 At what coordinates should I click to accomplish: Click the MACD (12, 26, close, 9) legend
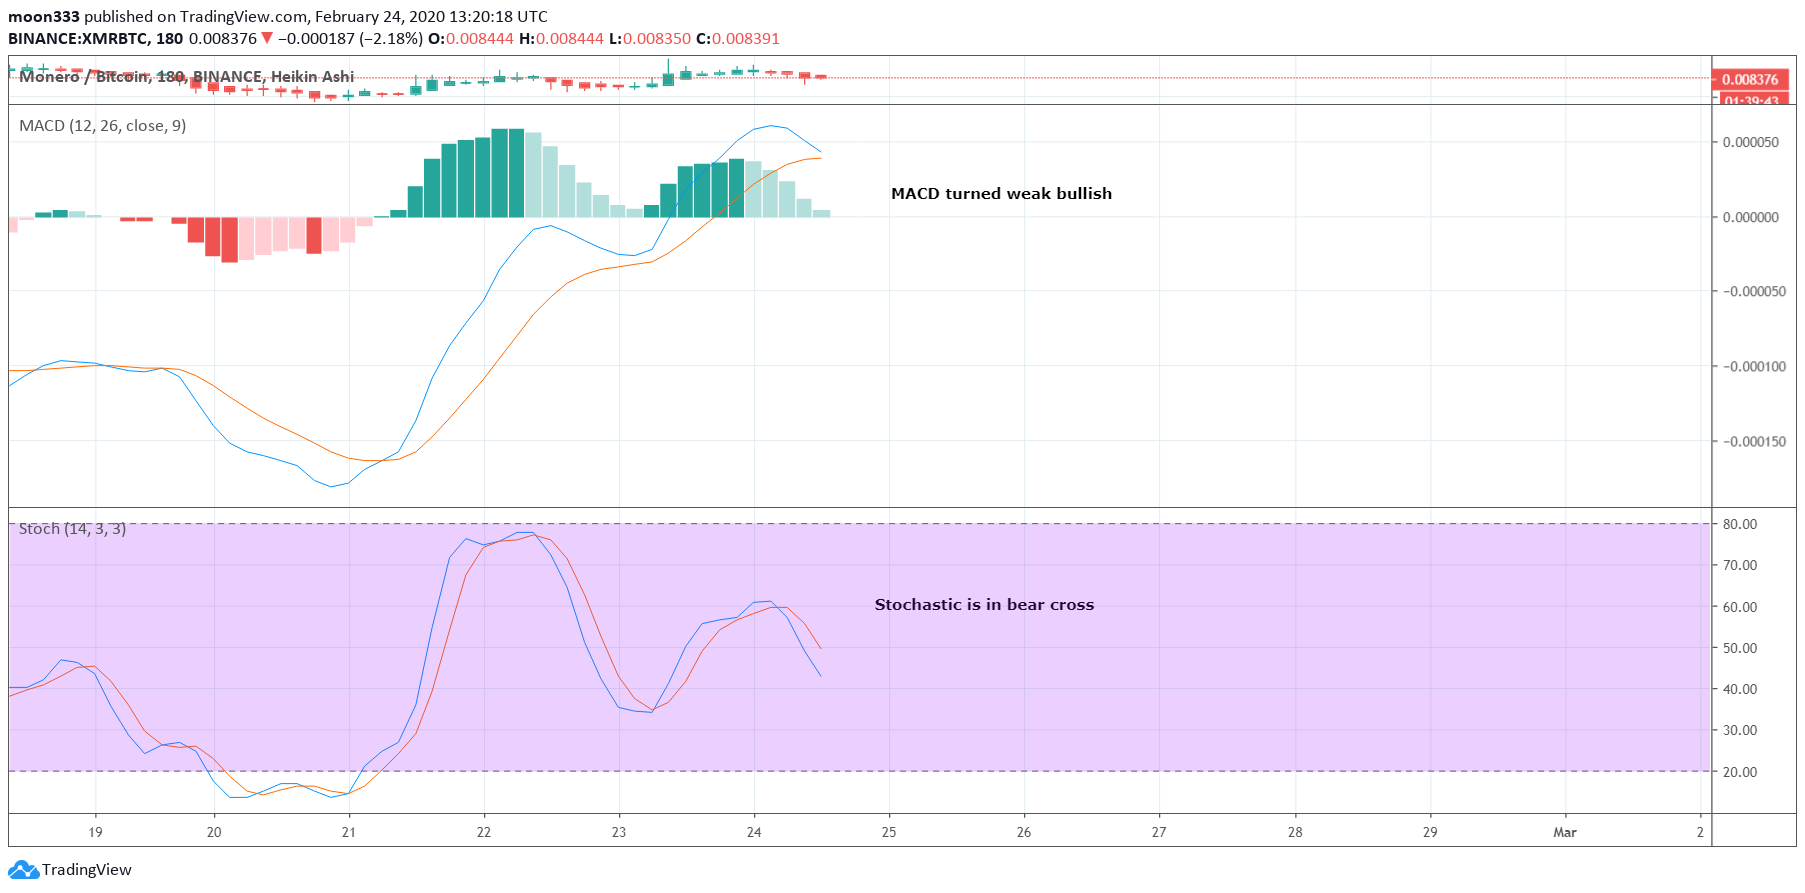[102, 126]
